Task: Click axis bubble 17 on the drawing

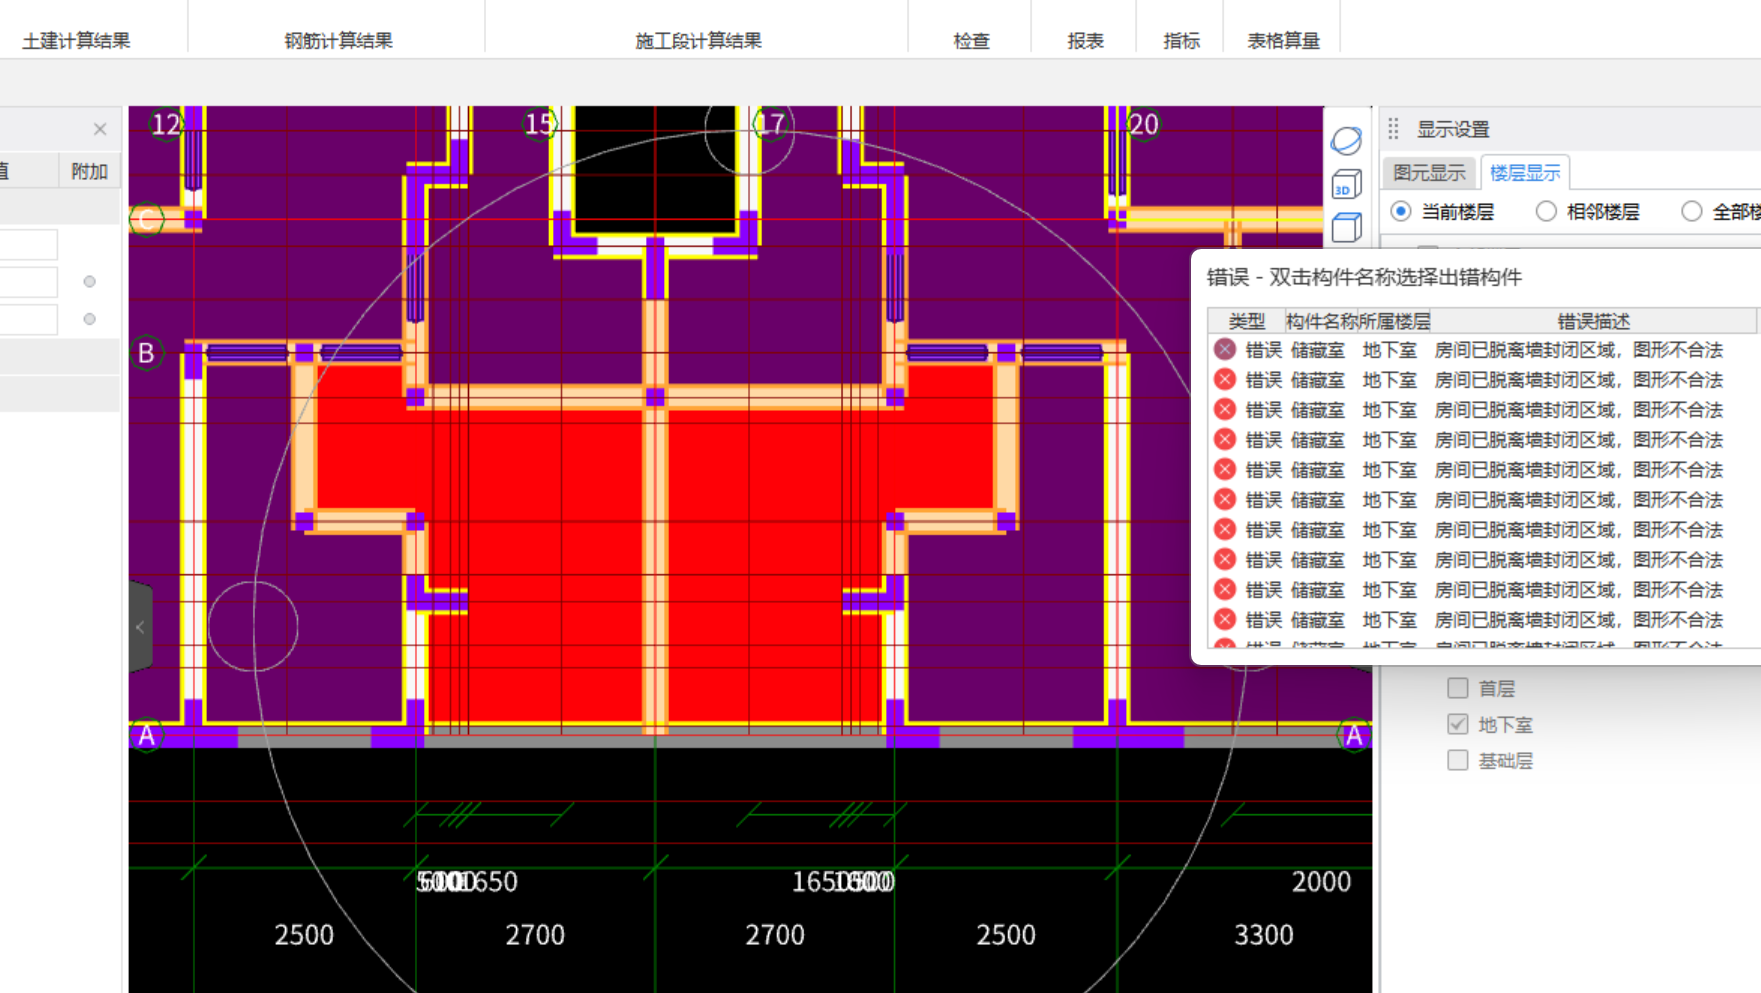Action: click(770, 124)
